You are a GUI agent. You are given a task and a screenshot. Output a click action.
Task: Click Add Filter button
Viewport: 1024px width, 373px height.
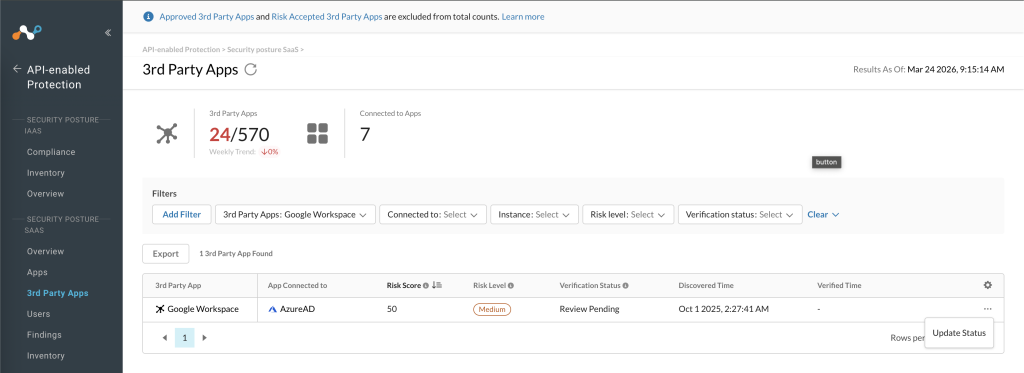[182, 214]
